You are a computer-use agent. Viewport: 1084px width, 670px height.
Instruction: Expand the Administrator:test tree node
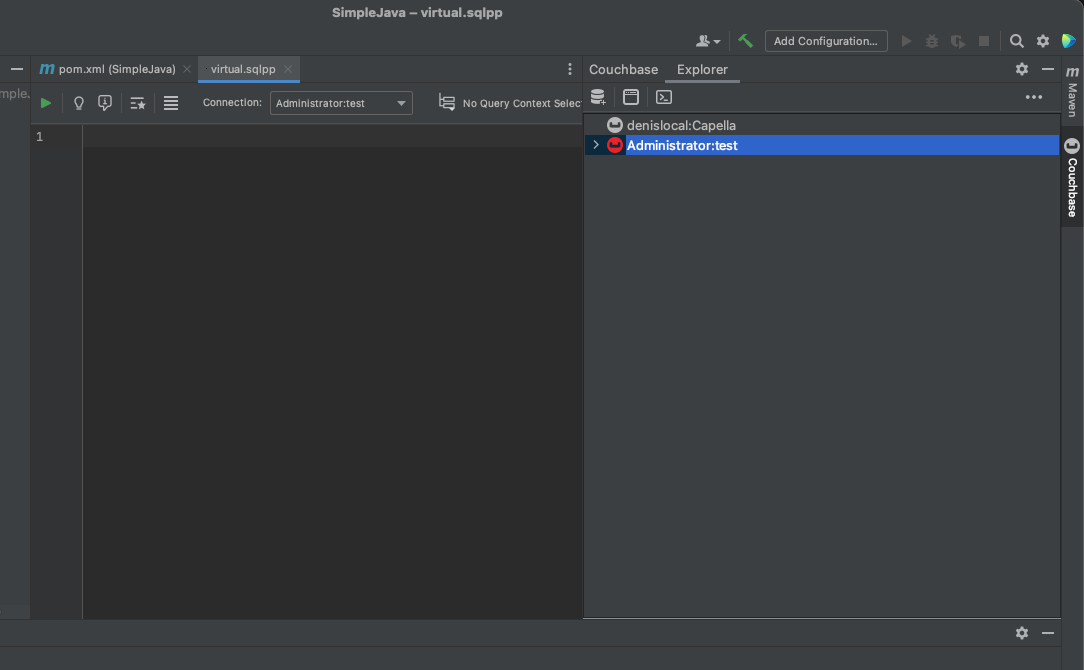click(596, 145)
